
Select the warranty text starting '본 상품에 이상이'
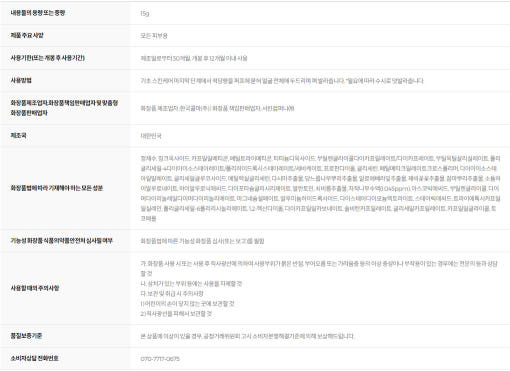click(247, 336)
